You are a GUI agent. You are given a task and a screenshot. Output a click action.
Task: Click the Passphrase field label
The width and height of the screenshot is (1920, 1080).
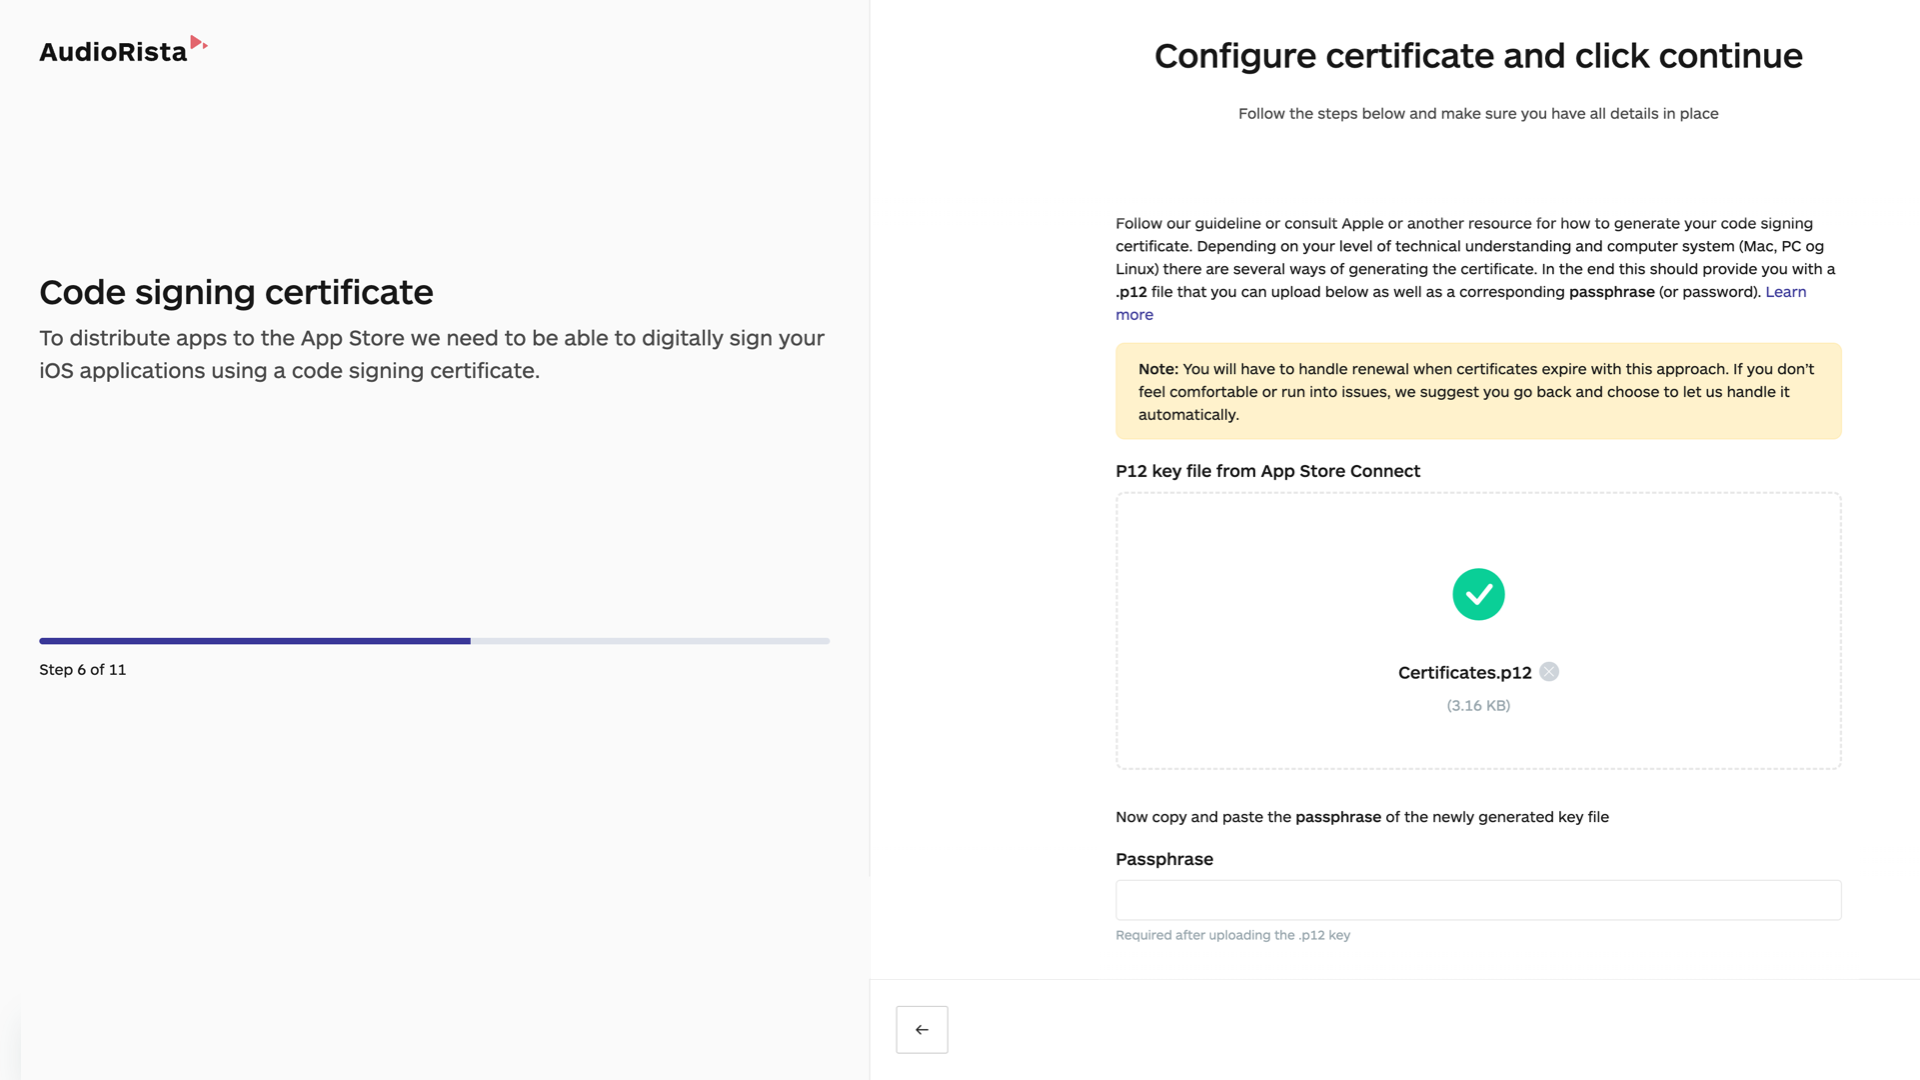(1164, 859)
